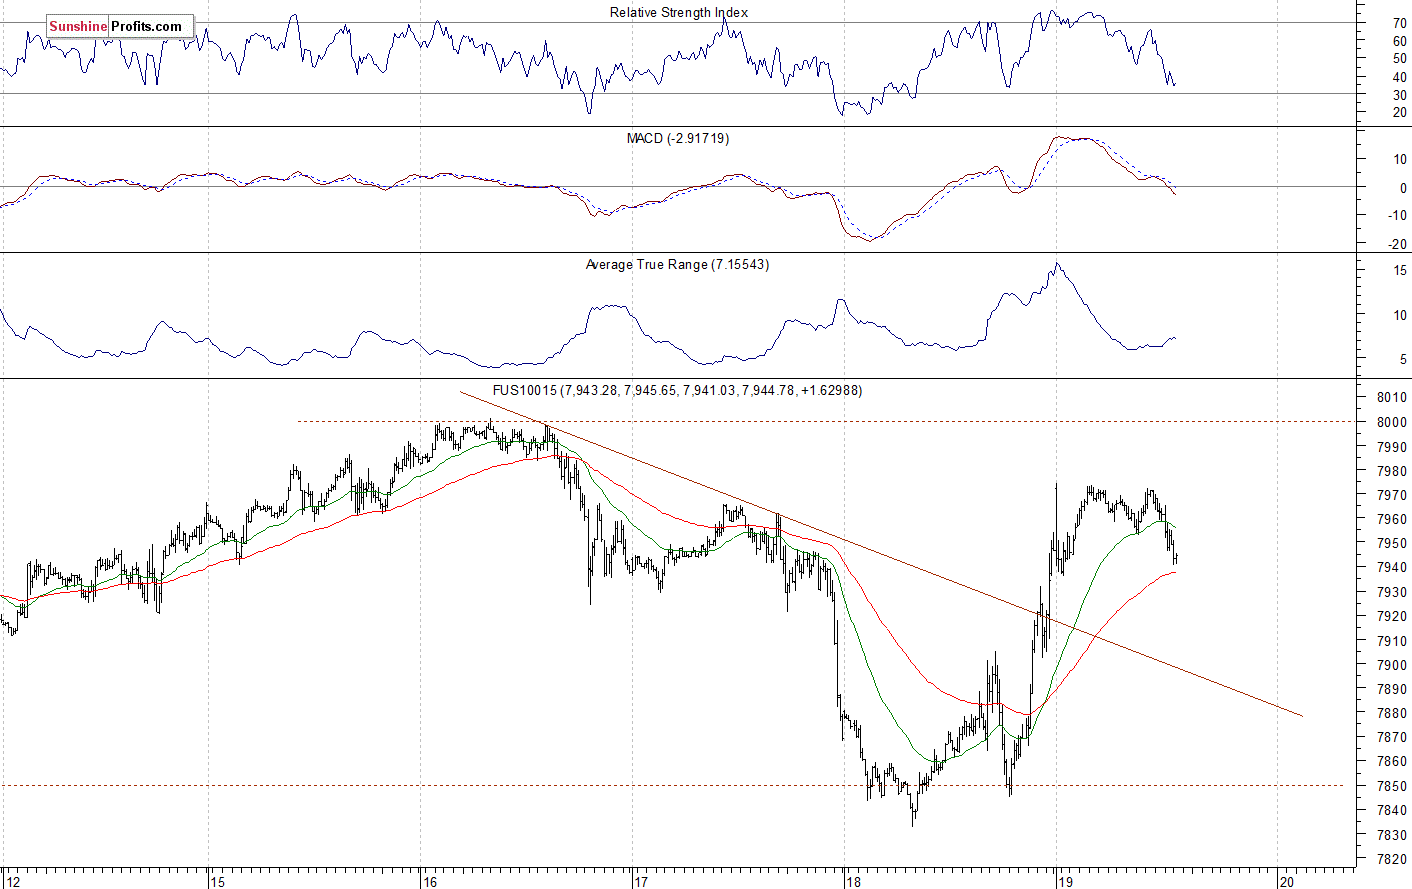Click the 15 value on the ATR axis
The image size is (1412, 889).
coord(1399,271)
